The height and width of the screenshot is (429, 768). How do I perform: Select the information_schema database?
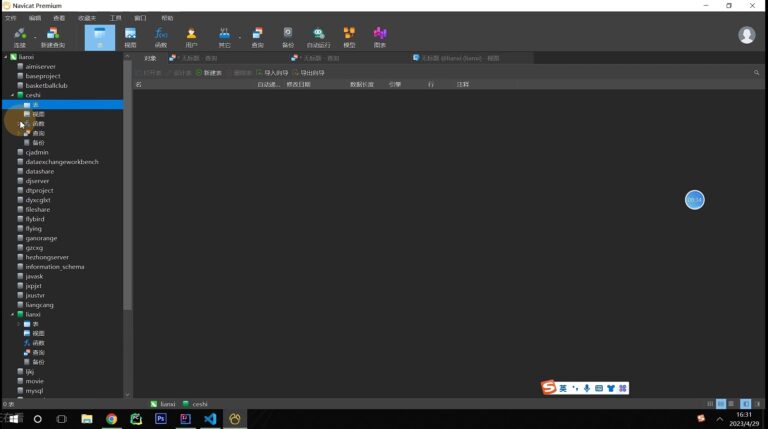click(x=55, y=267)
